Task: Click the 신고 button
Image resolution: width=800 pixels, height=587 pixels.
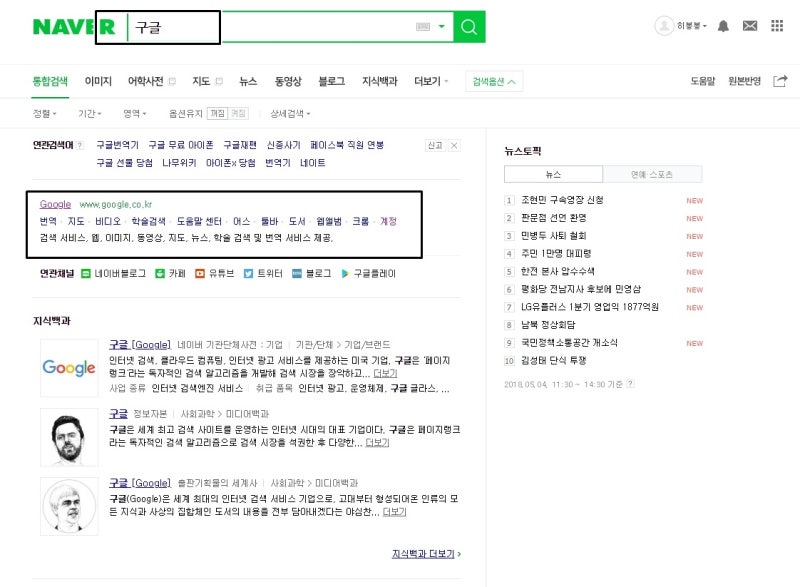Action: [435, 145]
